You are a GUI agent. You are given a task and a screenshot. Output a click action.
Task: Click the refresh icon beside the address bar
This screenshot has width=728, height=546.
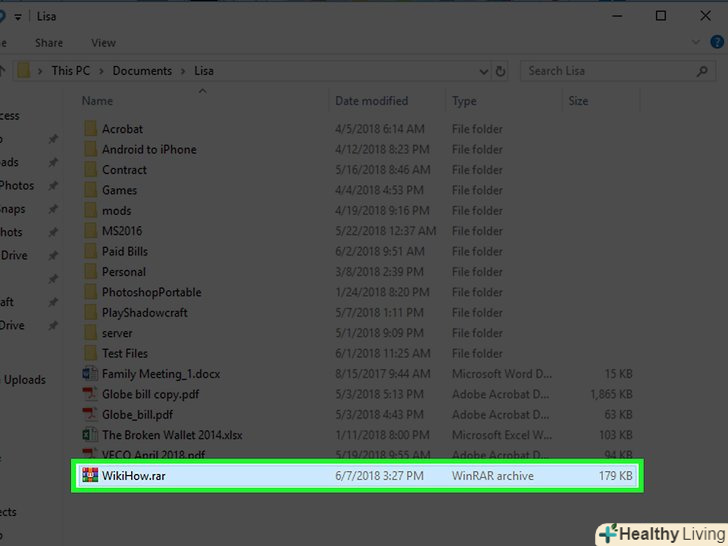500,71
